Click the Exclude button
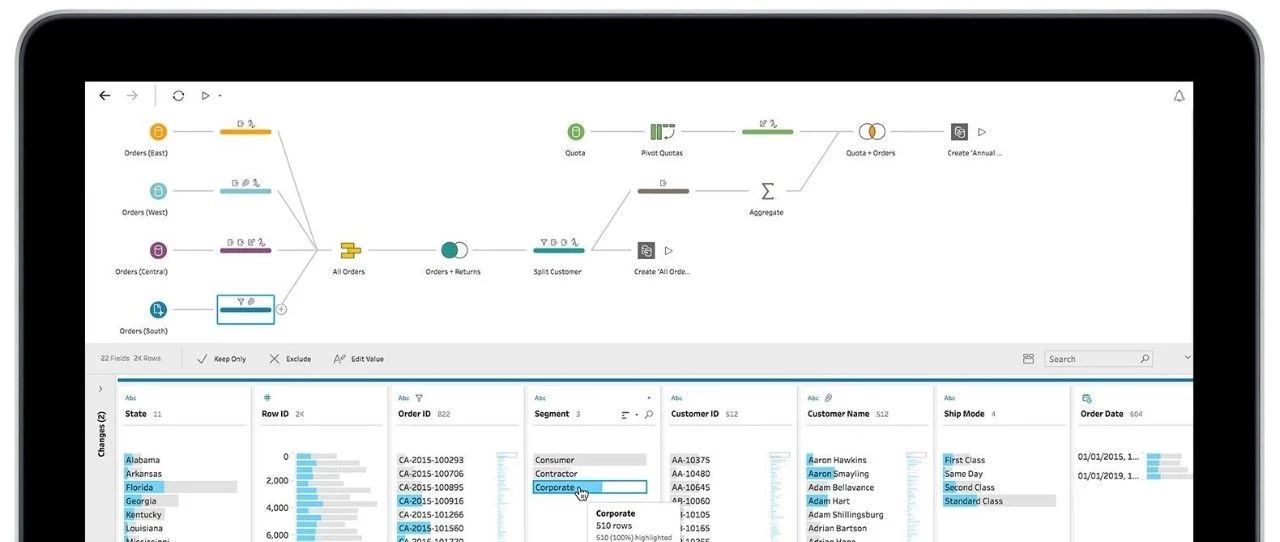1280x542 pixels. coord(290,359)
